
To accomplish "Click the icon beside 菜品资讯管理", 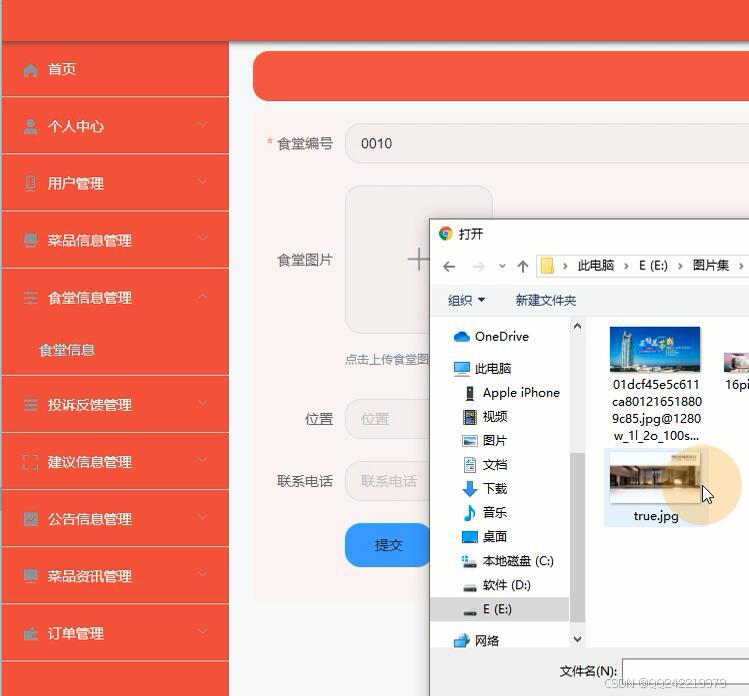I will coord(31,576).
